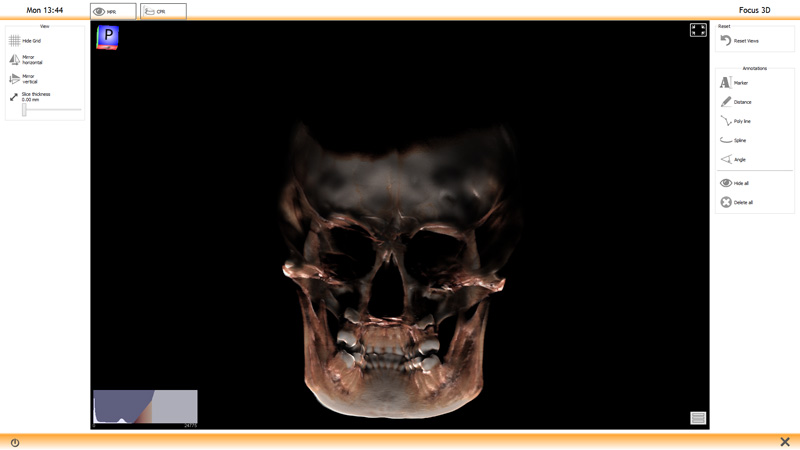
Task: Switch to the CPR tab
Action: tap(163, 11)
